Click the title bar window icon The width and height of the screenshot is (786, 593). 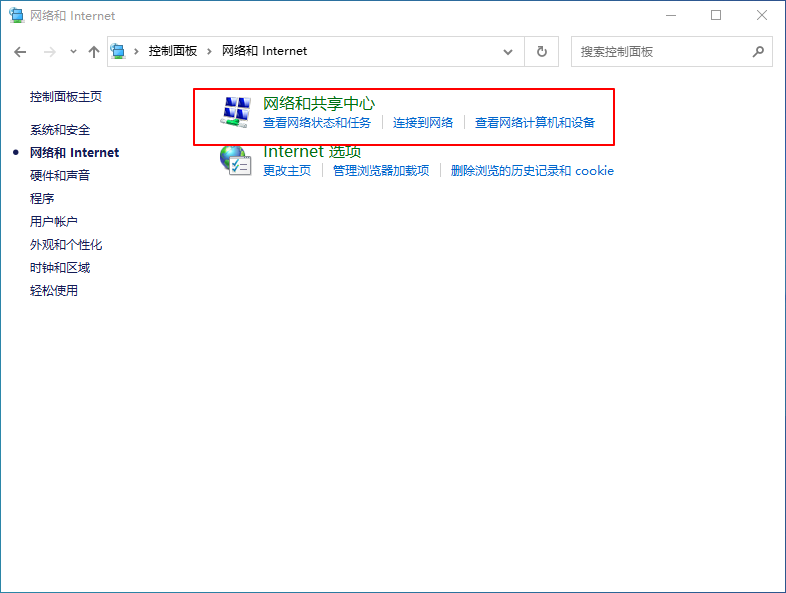(16, 15)
